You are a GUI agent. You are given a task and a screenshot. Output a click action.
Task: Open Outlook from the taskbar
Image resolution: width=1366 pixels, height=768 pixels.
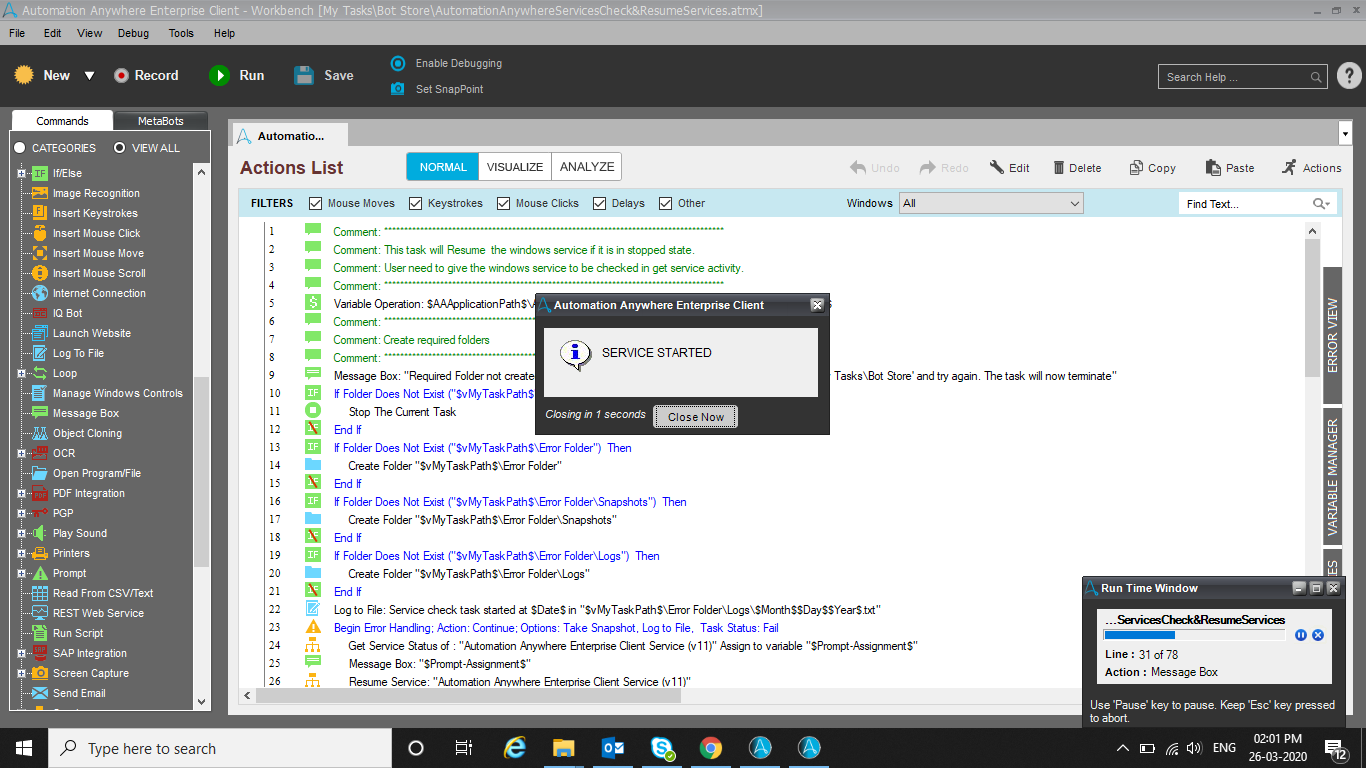click(x=613, y=748)
